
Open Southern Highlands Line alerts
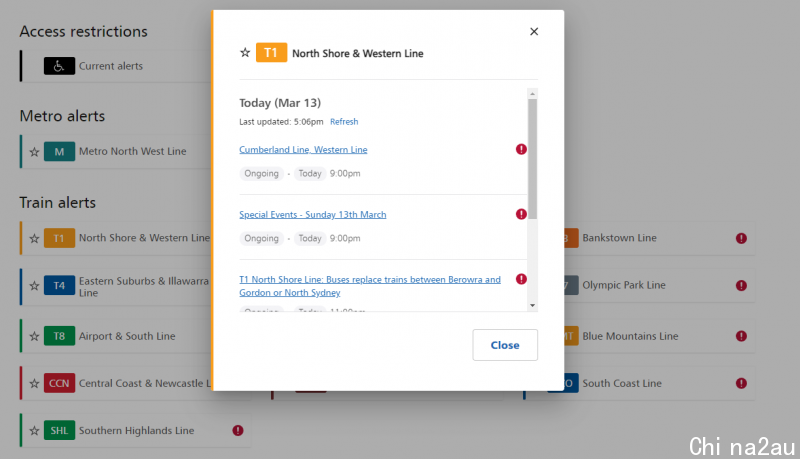tap(136, 430)
